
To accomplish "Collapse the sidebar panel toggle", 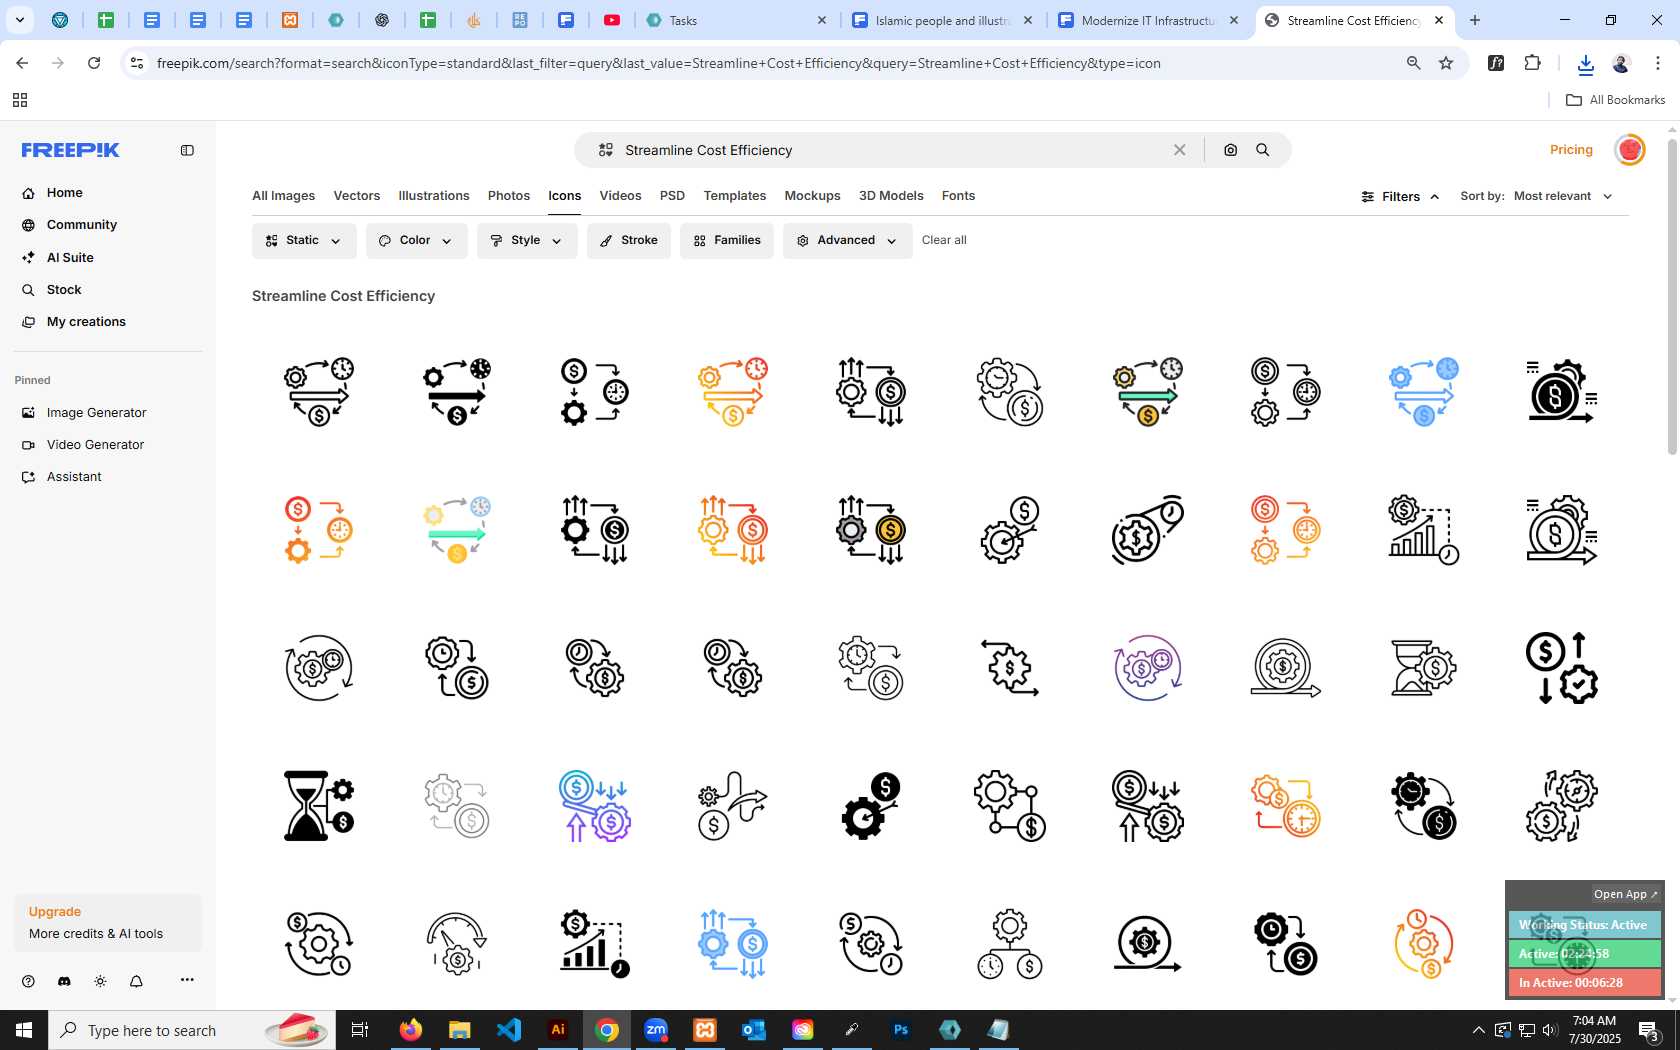I will coord(187,150).
